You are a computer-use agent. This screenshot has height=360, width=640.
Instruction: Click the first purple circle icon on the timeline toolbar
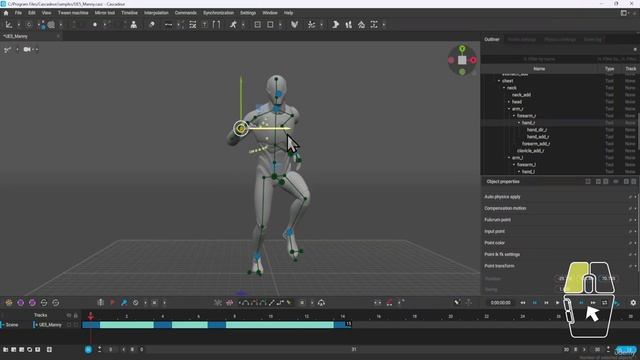(x=20, y=303)
